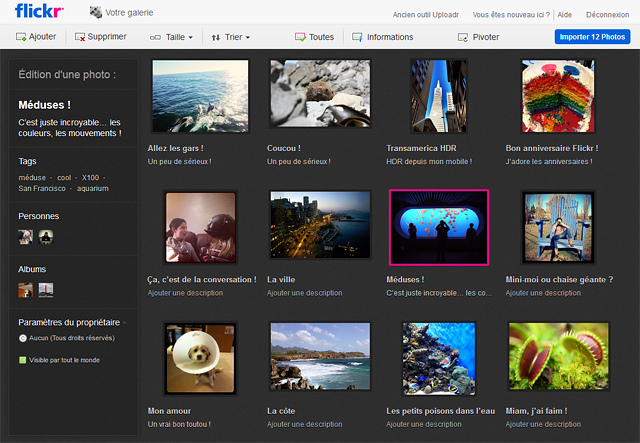
Task: Open the Trier sort dropdown
Action: point(230,37)
